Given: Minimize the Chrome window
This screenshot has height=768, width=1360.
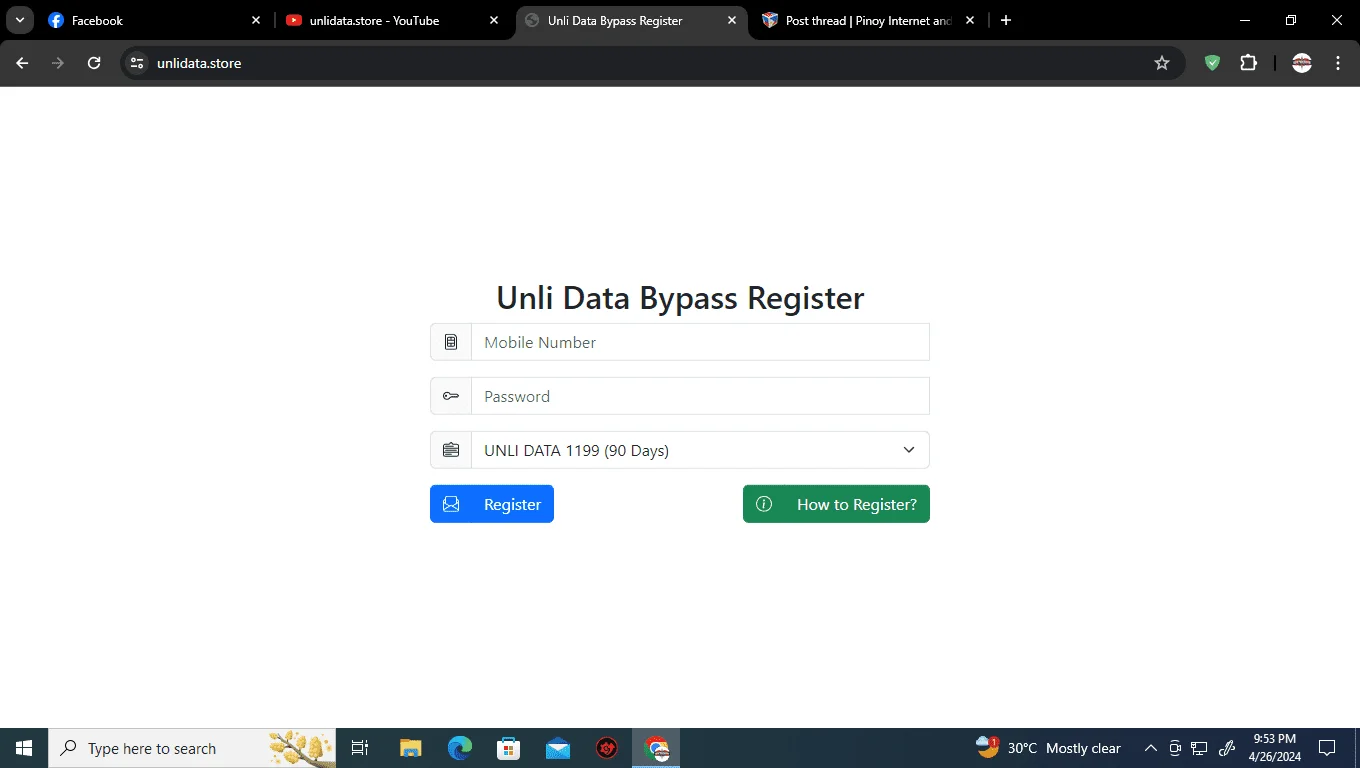Looking at the screenshot, I should pyautogui.click(x=1245, y=20).
